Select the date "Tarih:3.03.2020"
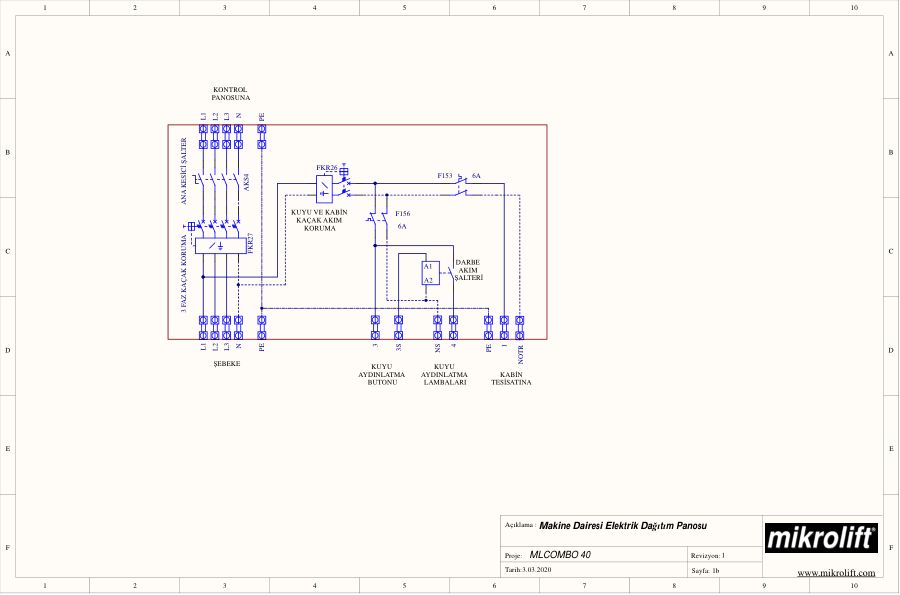The width and height of the screenshot is (900, 595). coord(528,570)
